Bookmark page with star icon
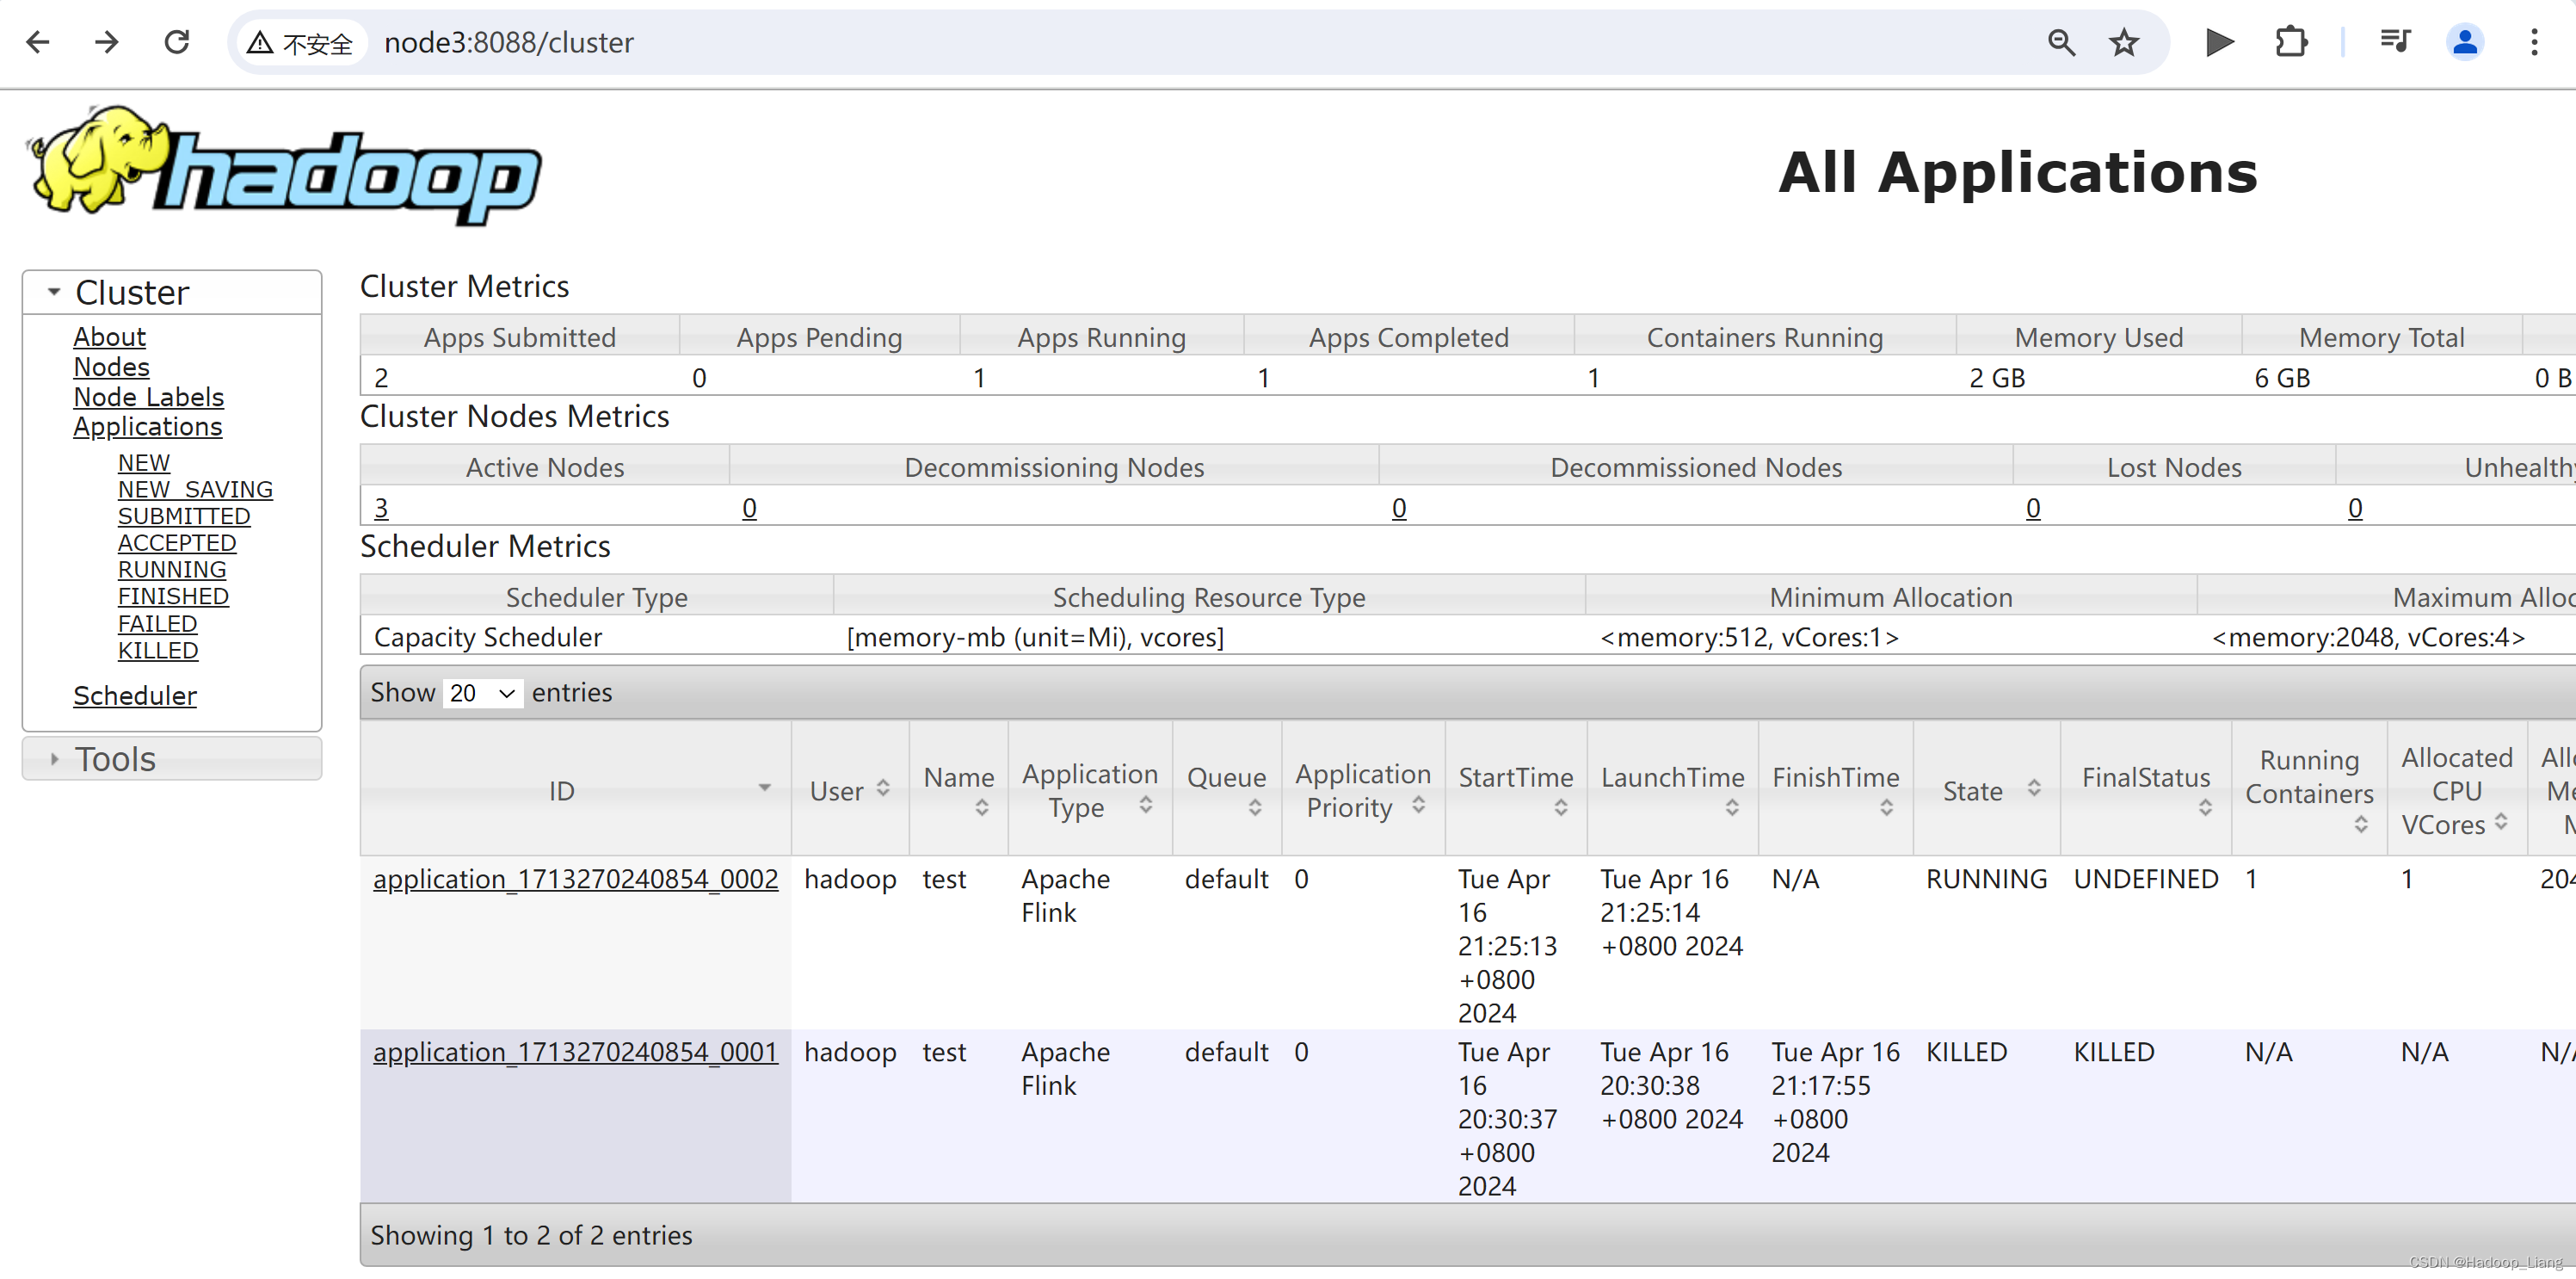The image size is (2576, 1279). 2123,42
